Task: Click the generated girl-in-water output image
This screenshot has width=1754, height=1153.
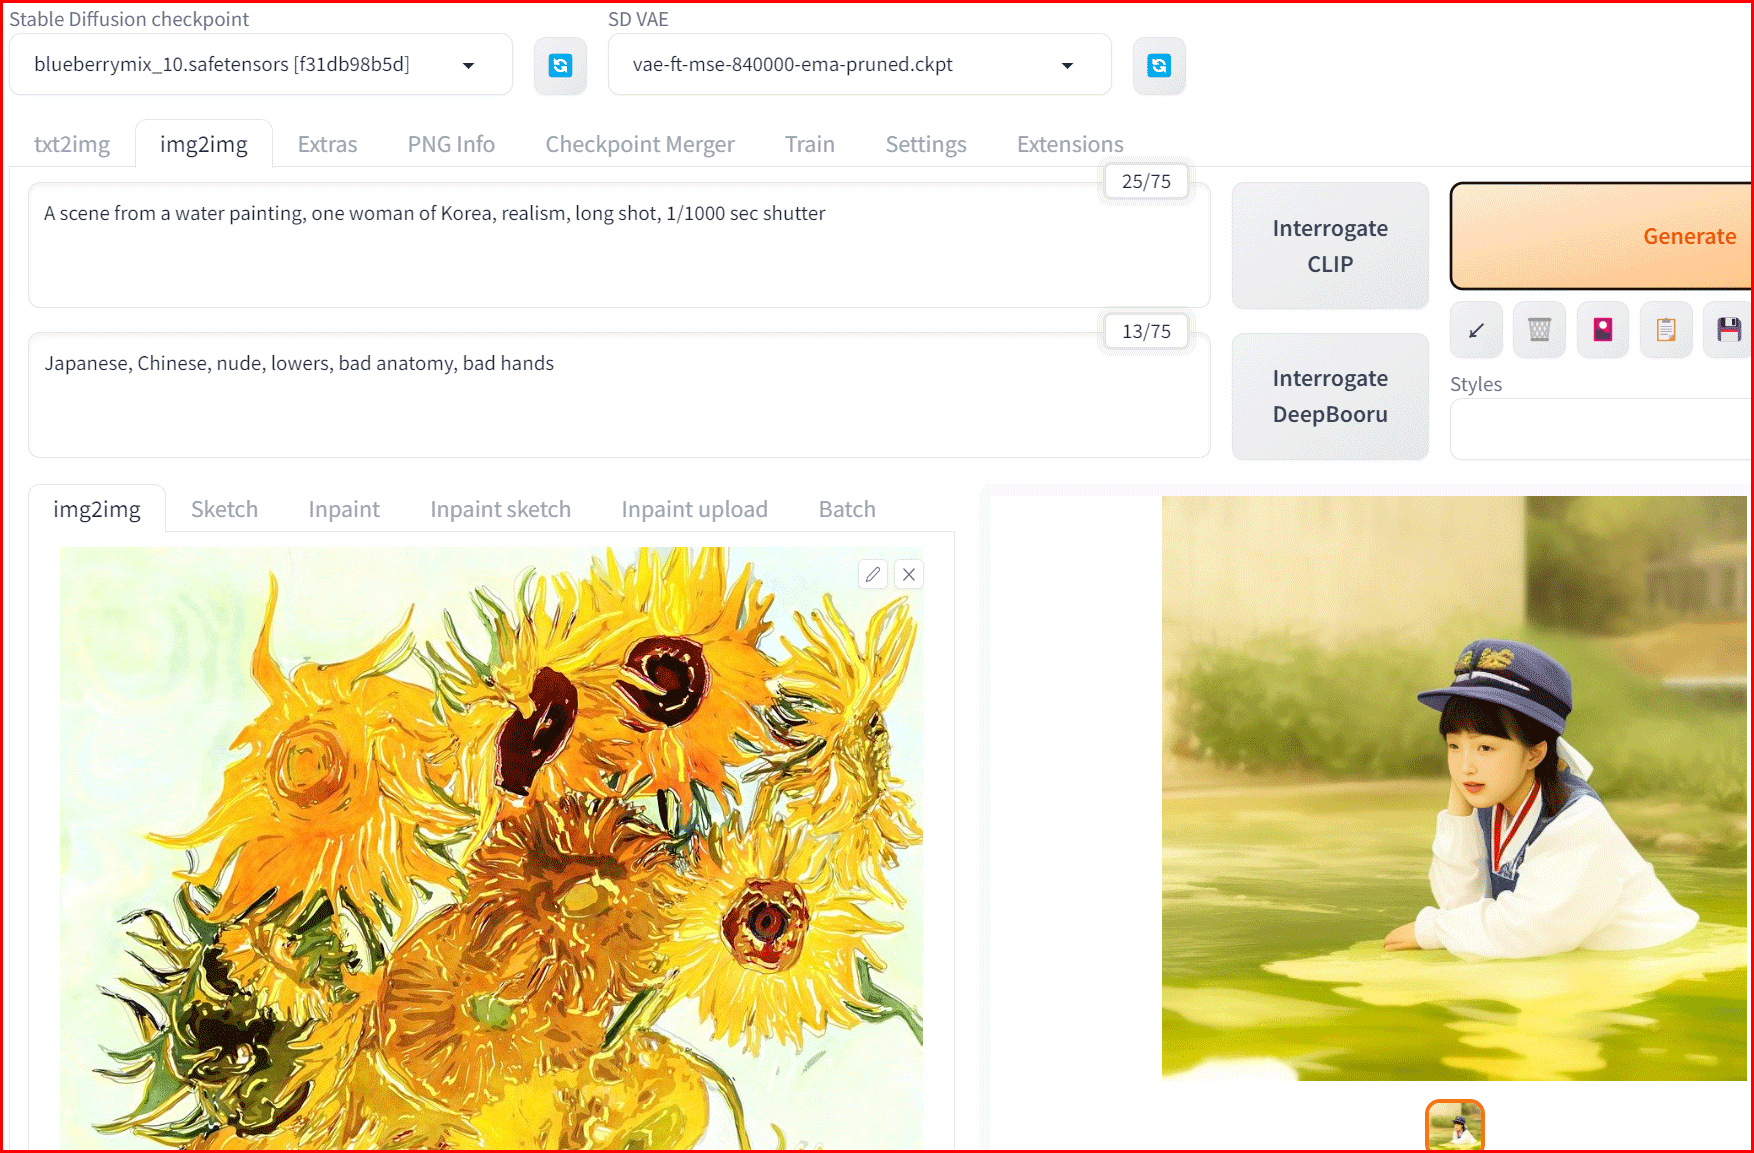Action: click(x=1454, y=788)
